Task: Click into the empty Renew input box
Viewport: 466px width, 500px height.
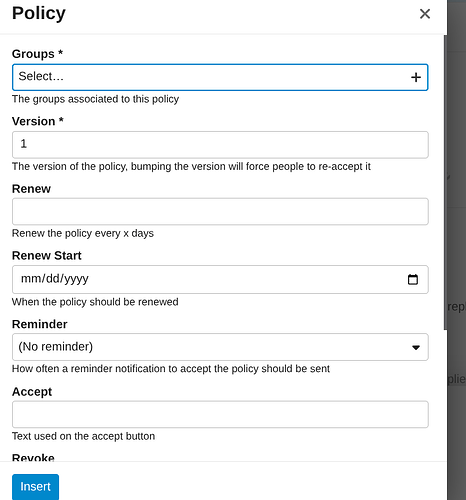Action: click(220, 211)
